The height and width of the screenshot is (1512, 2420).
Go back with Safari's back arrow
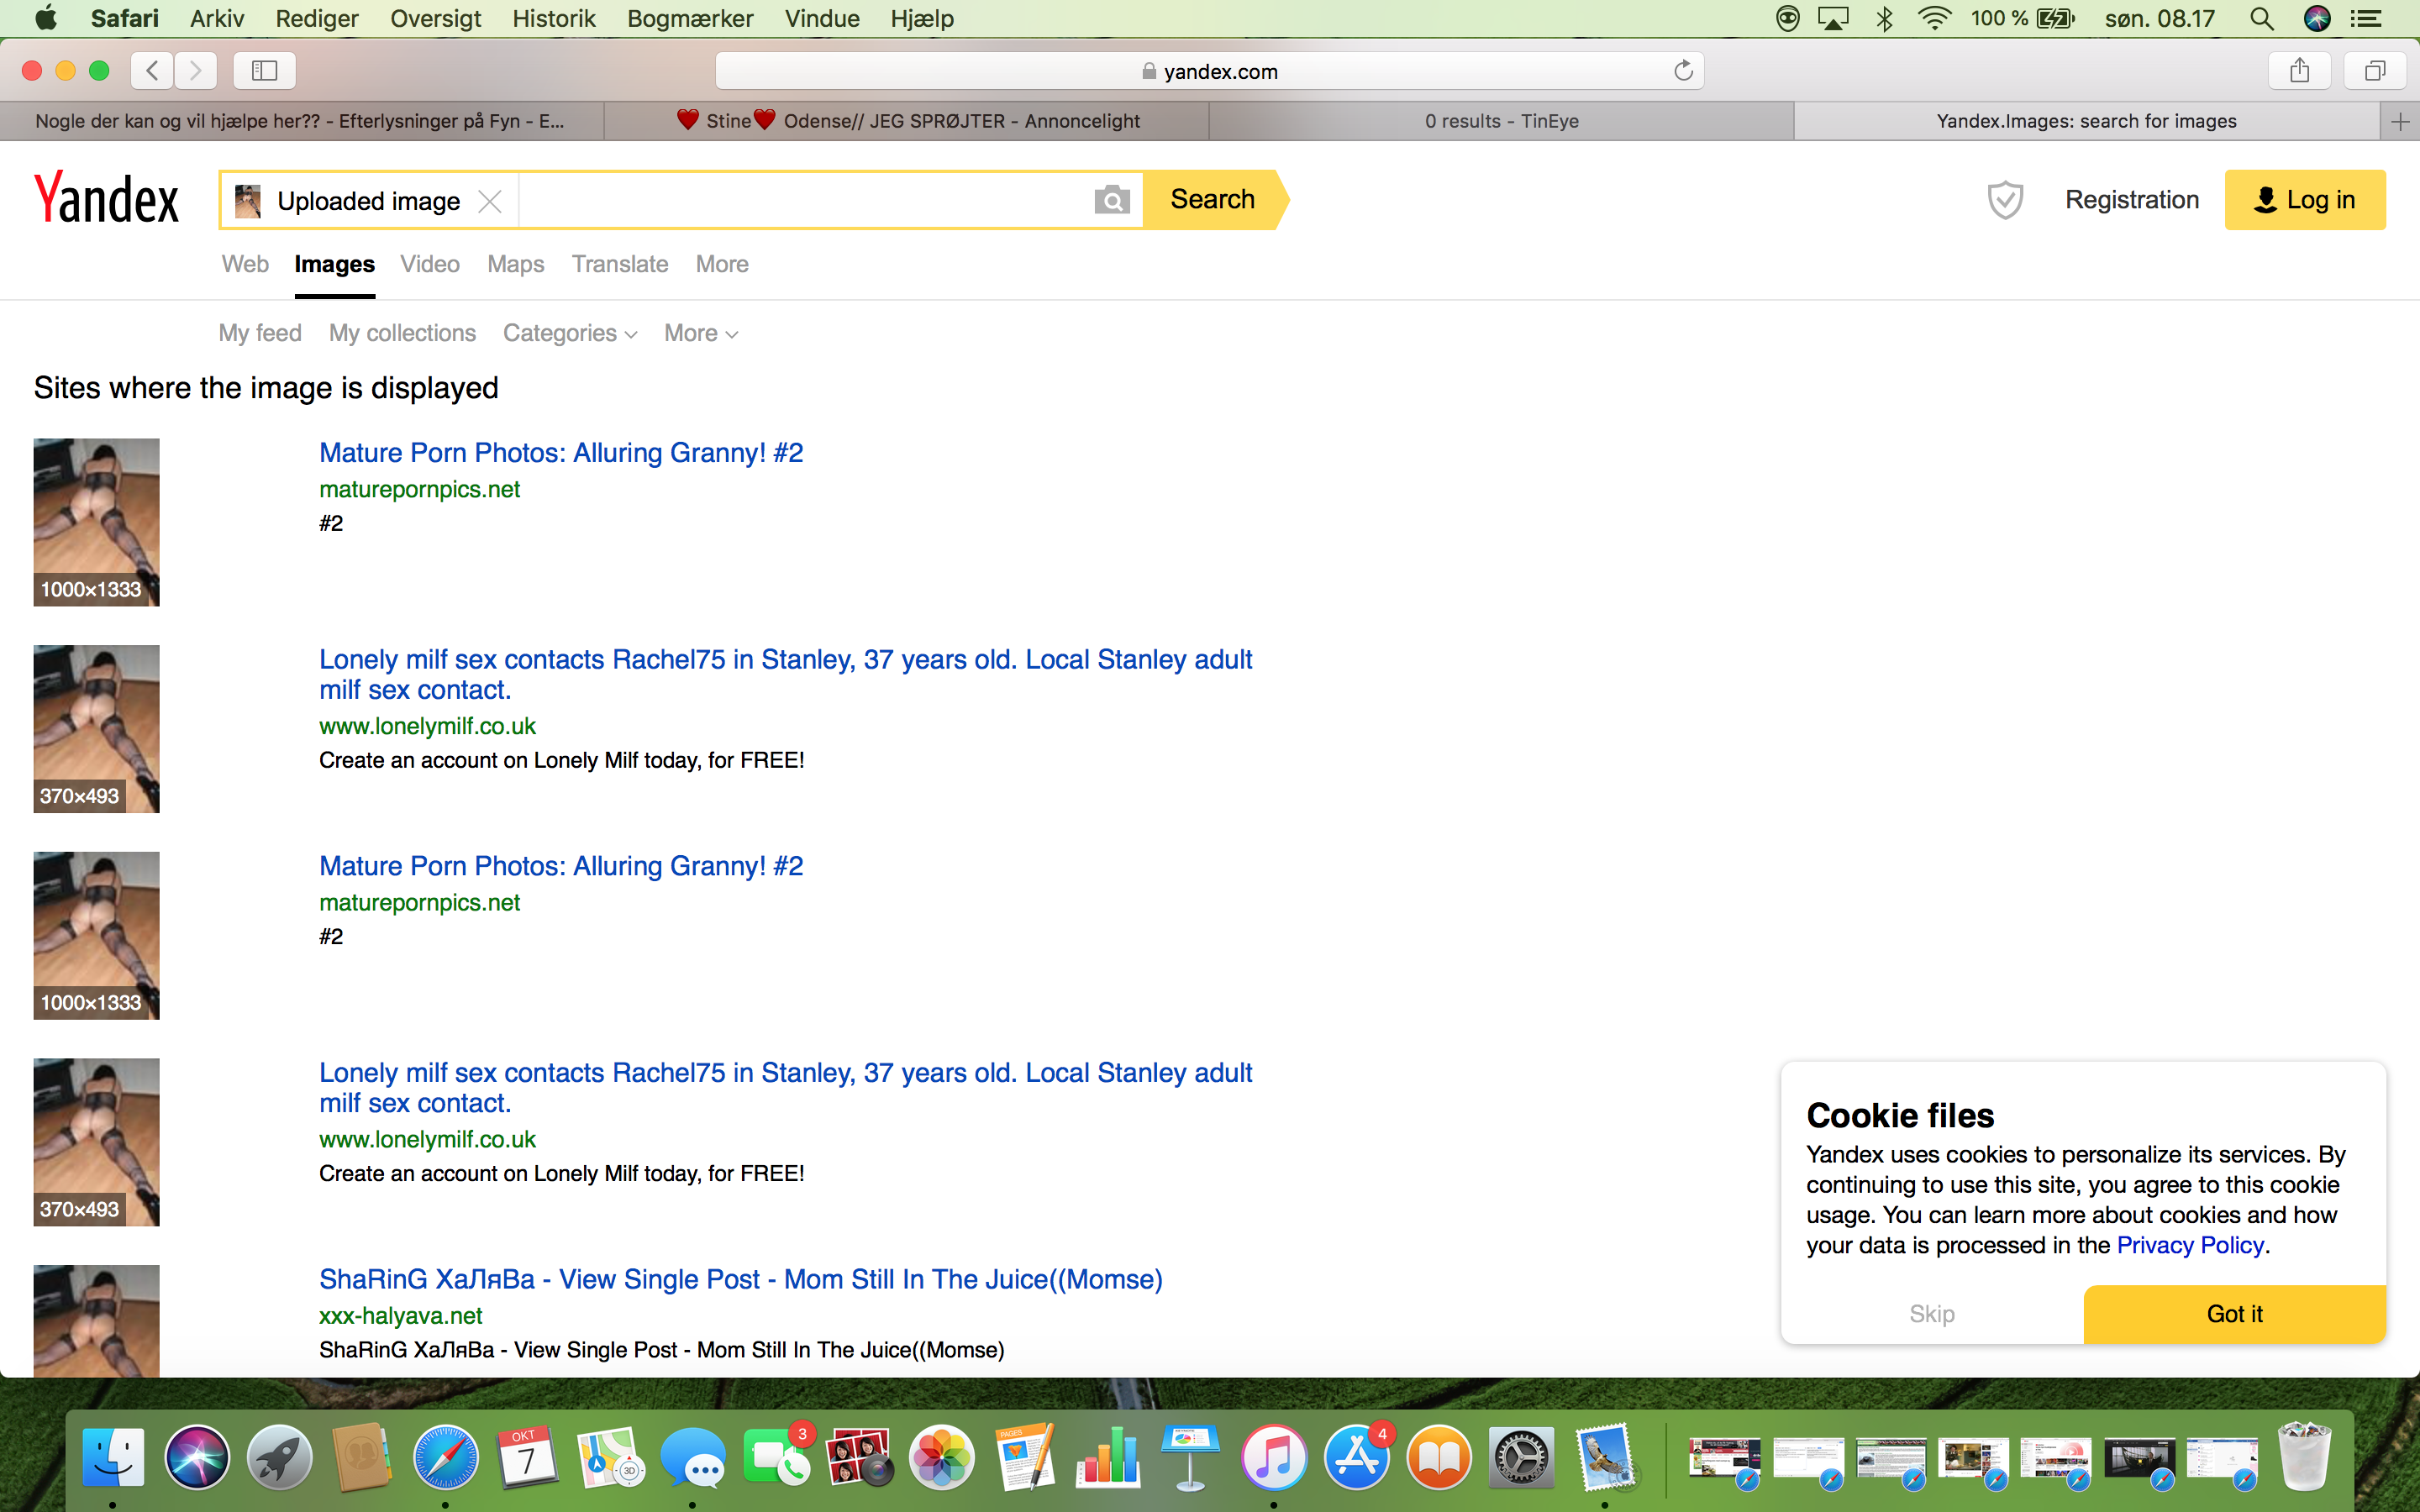click(152, 70)
